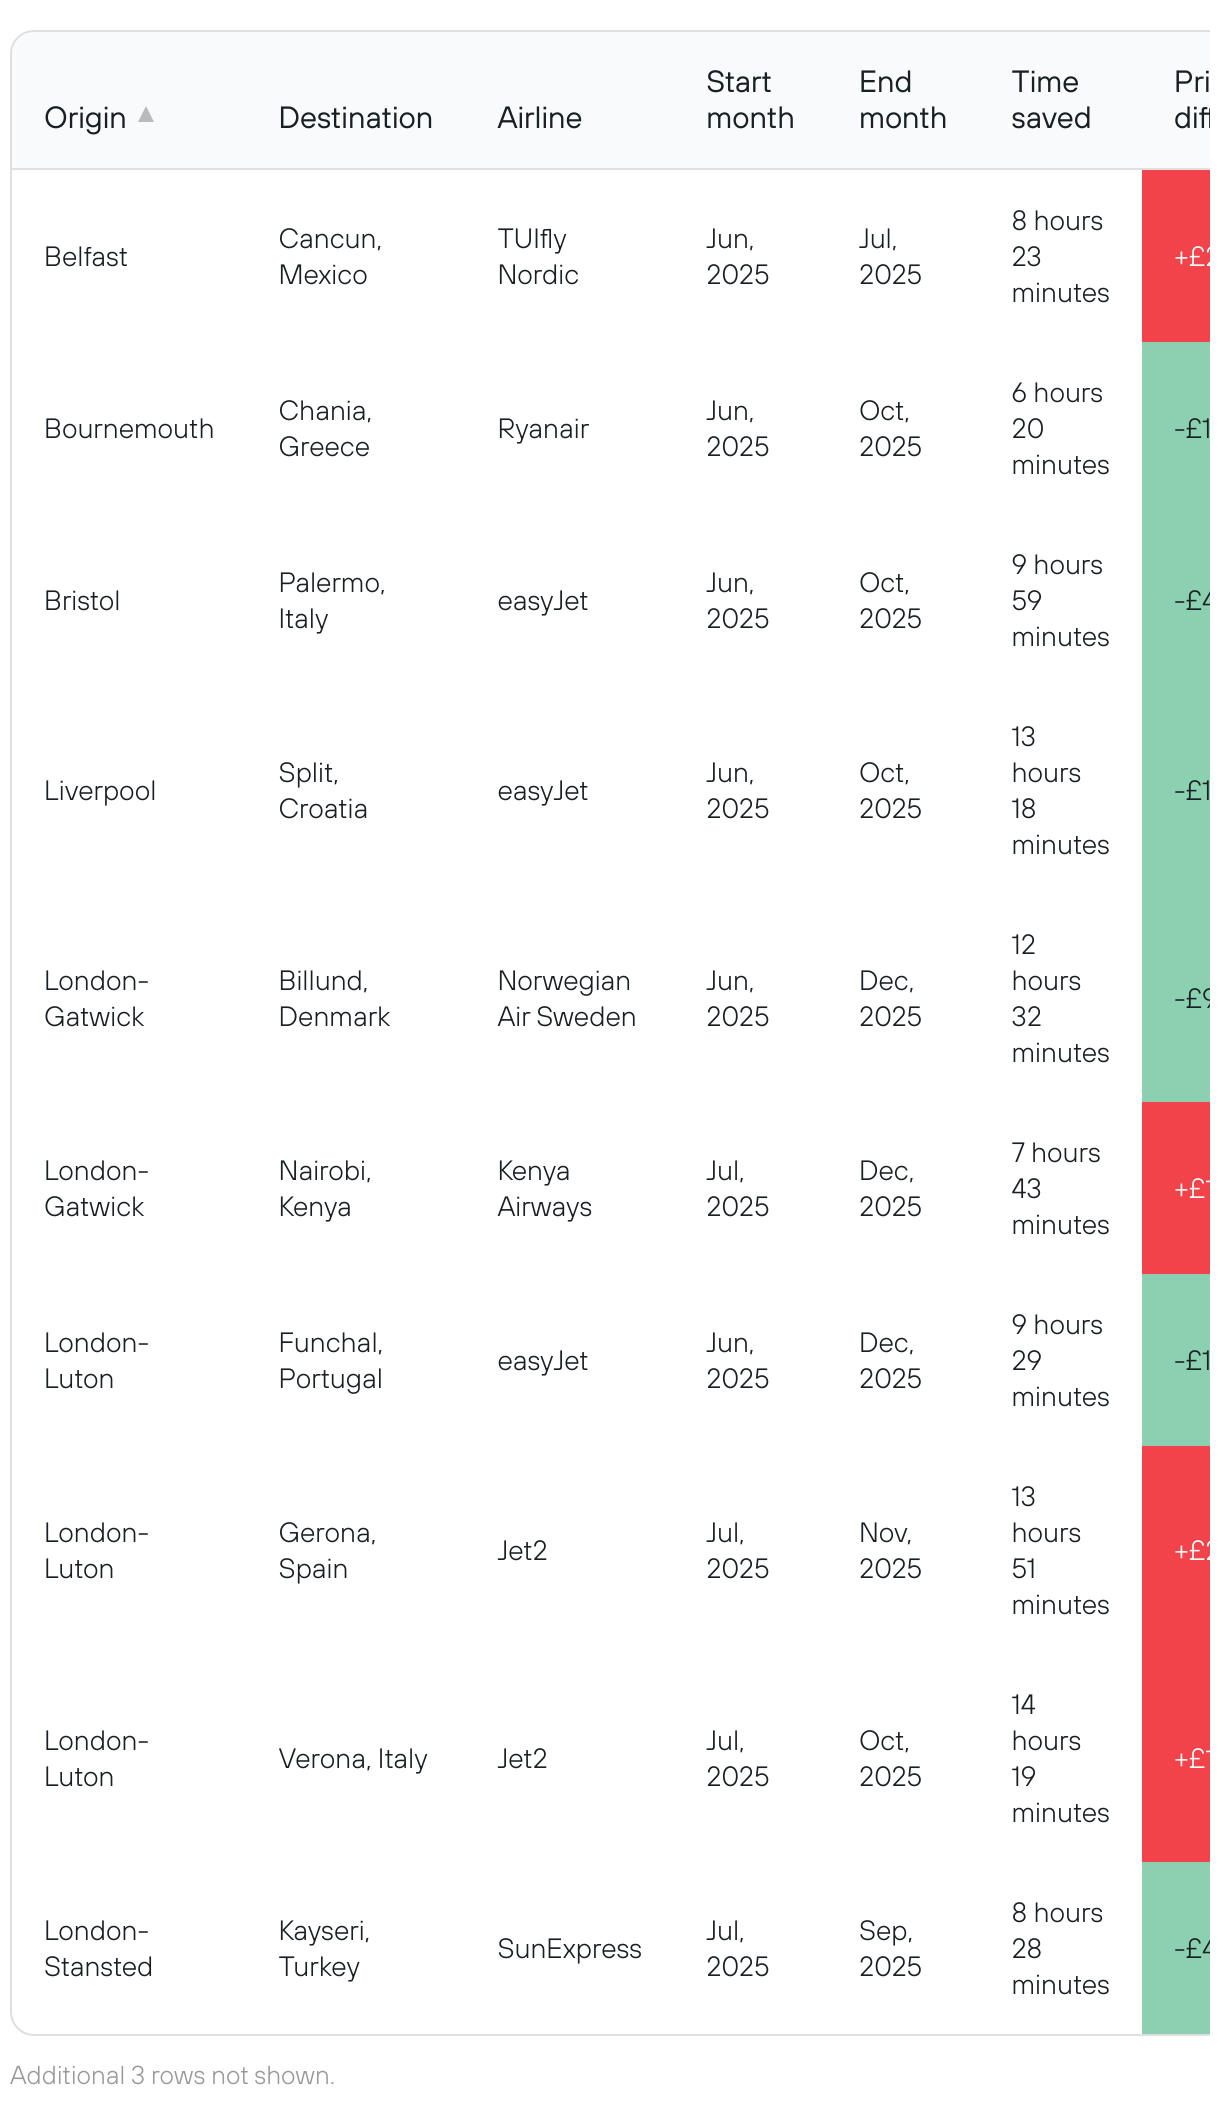Select the Liverpool origin cell

point(100,791)
